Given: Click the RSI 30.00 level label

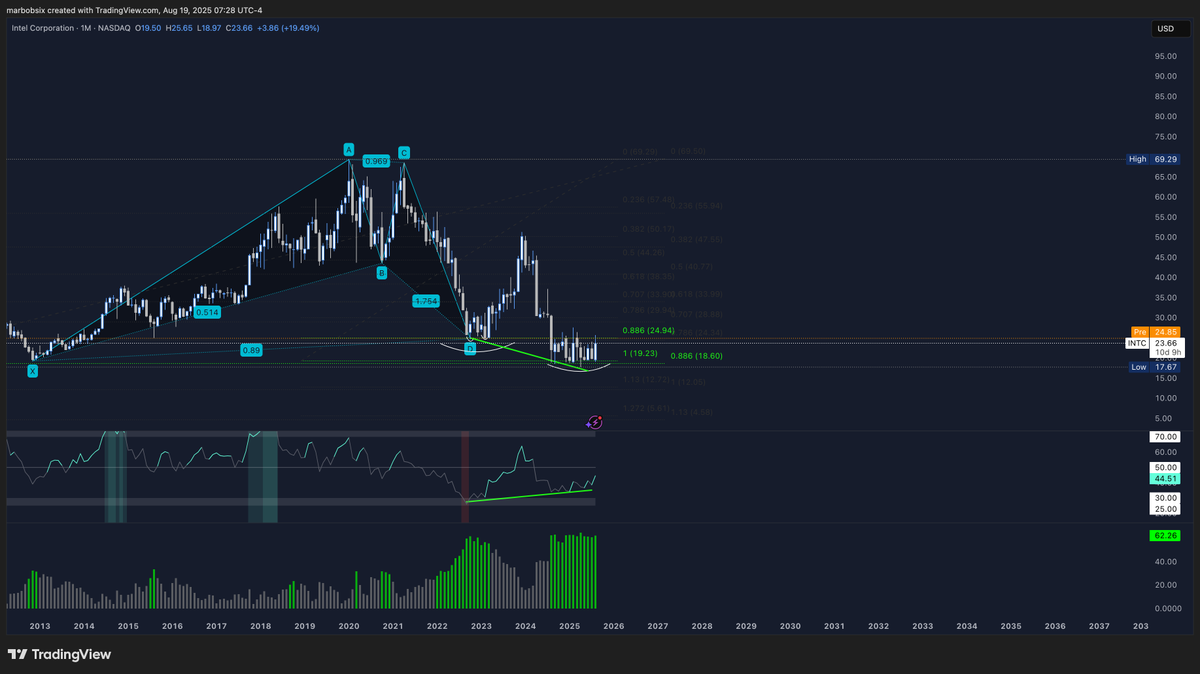Looking at the screenshot, I should point(1166,498).
